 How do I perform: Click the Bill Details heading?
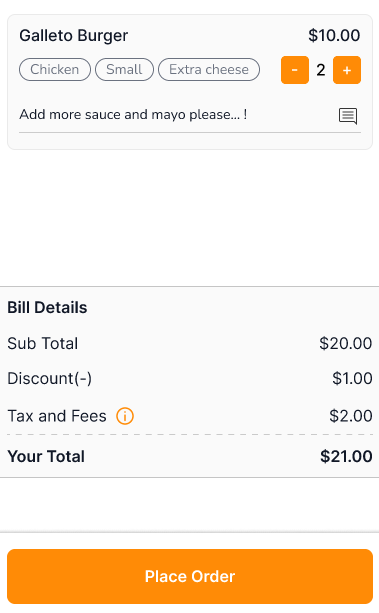tap(47, 307)
